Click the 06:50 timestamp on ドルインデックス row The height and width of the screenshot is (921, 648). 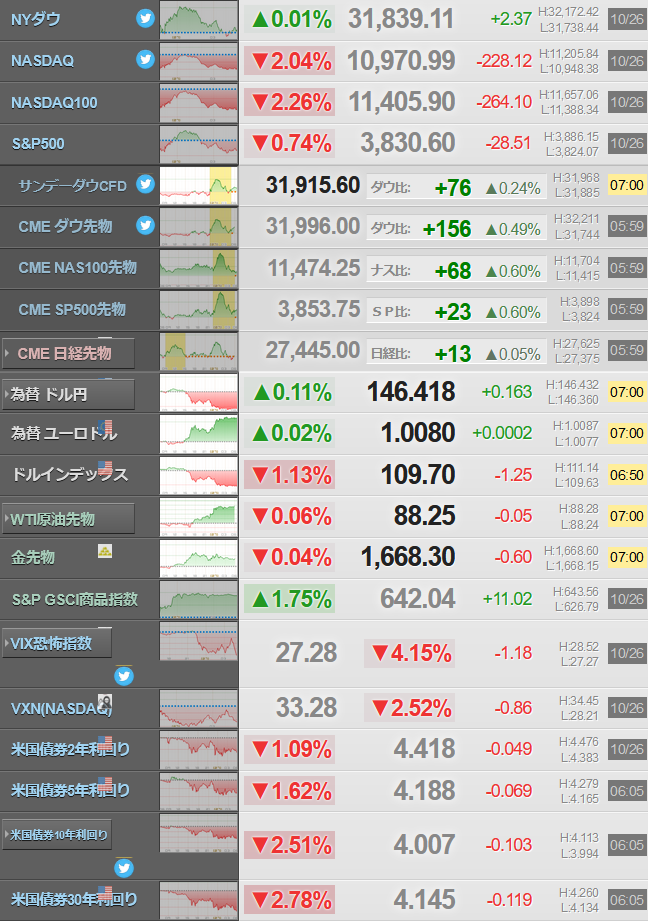click(x=627, y=475)
